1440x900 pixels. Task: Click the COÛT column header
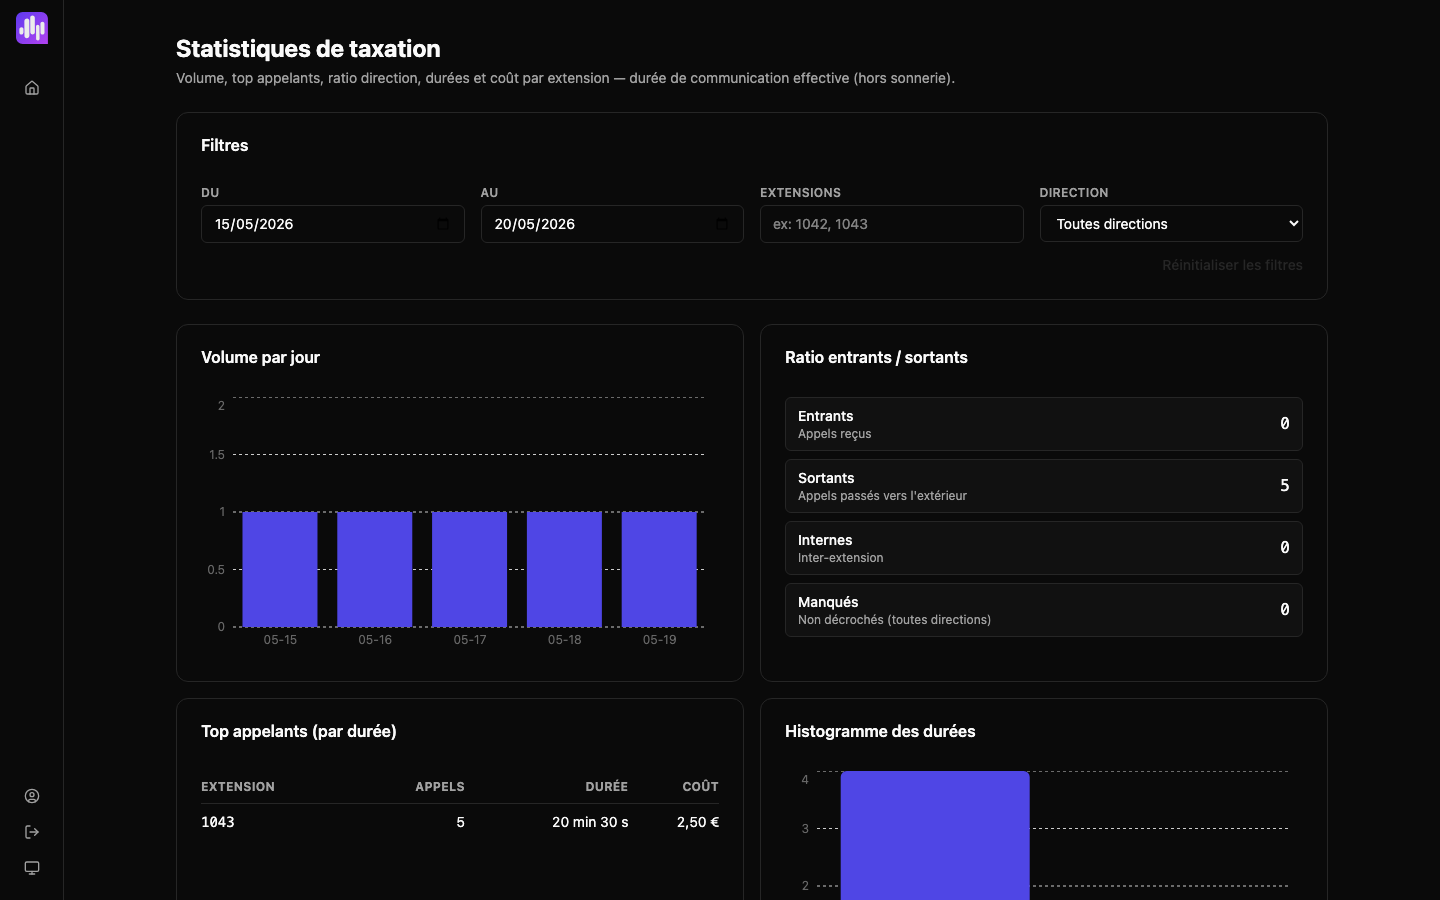pyautogui.click(x=701, y=787)
